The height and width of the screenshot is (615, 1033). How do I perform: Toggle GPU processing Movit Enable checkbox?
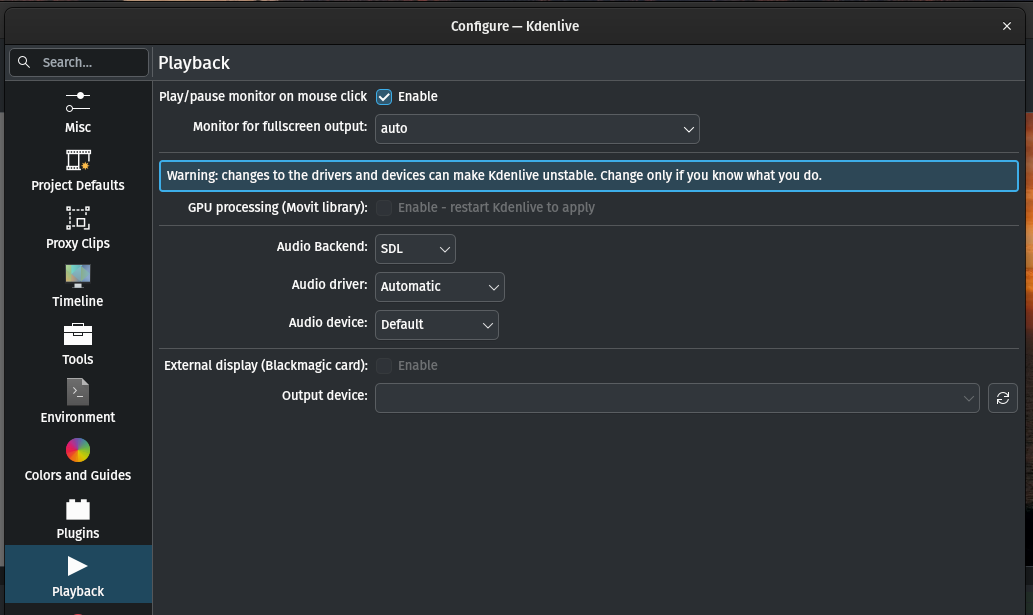(x=384, y=207)
